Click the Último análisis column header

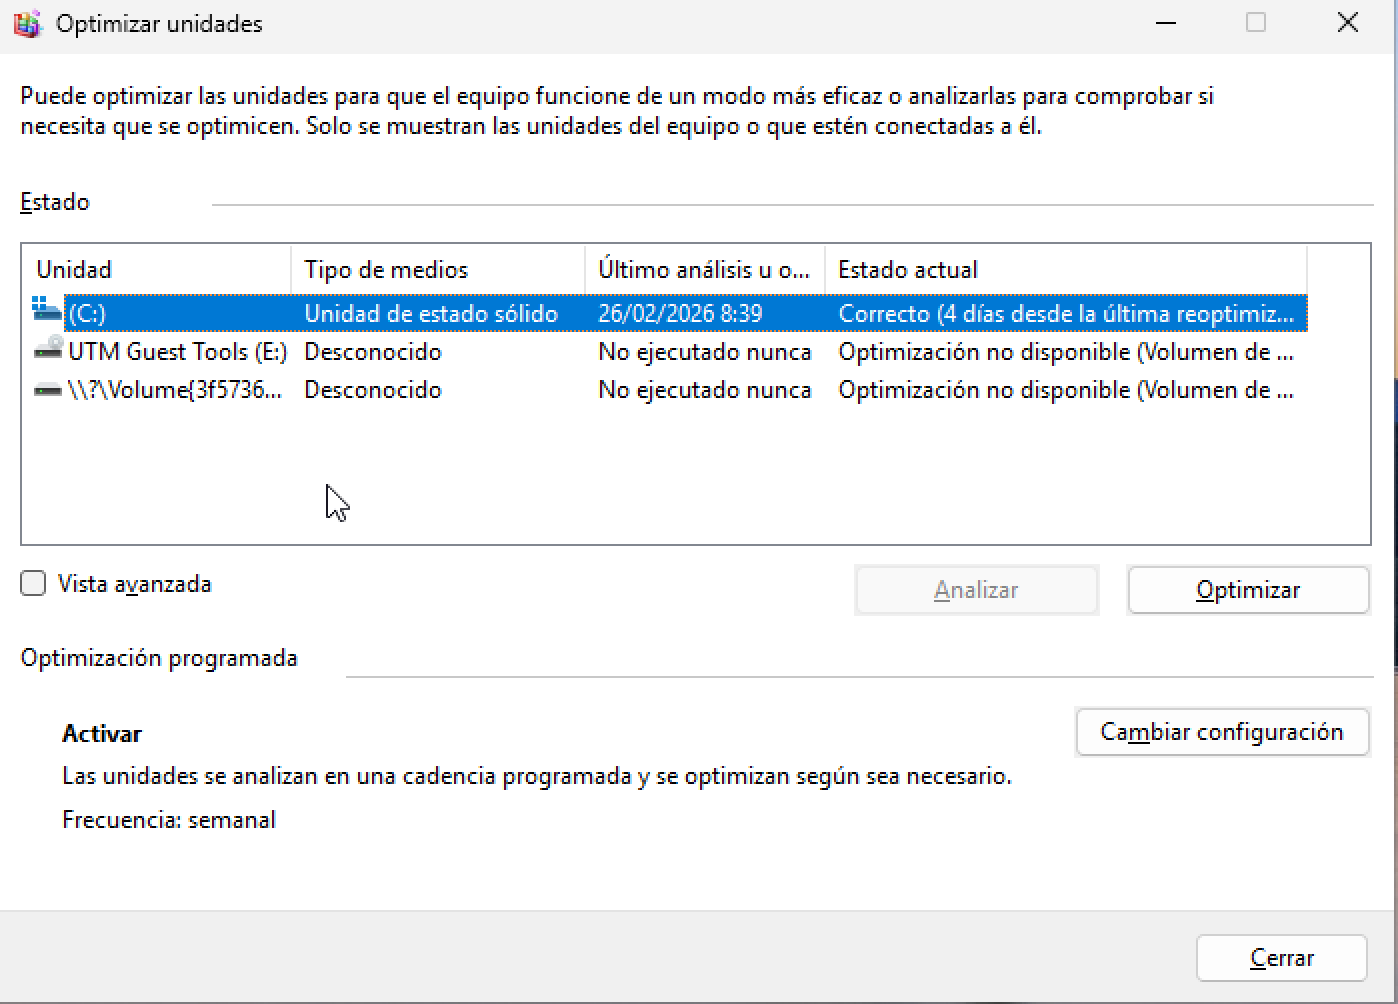705,269
